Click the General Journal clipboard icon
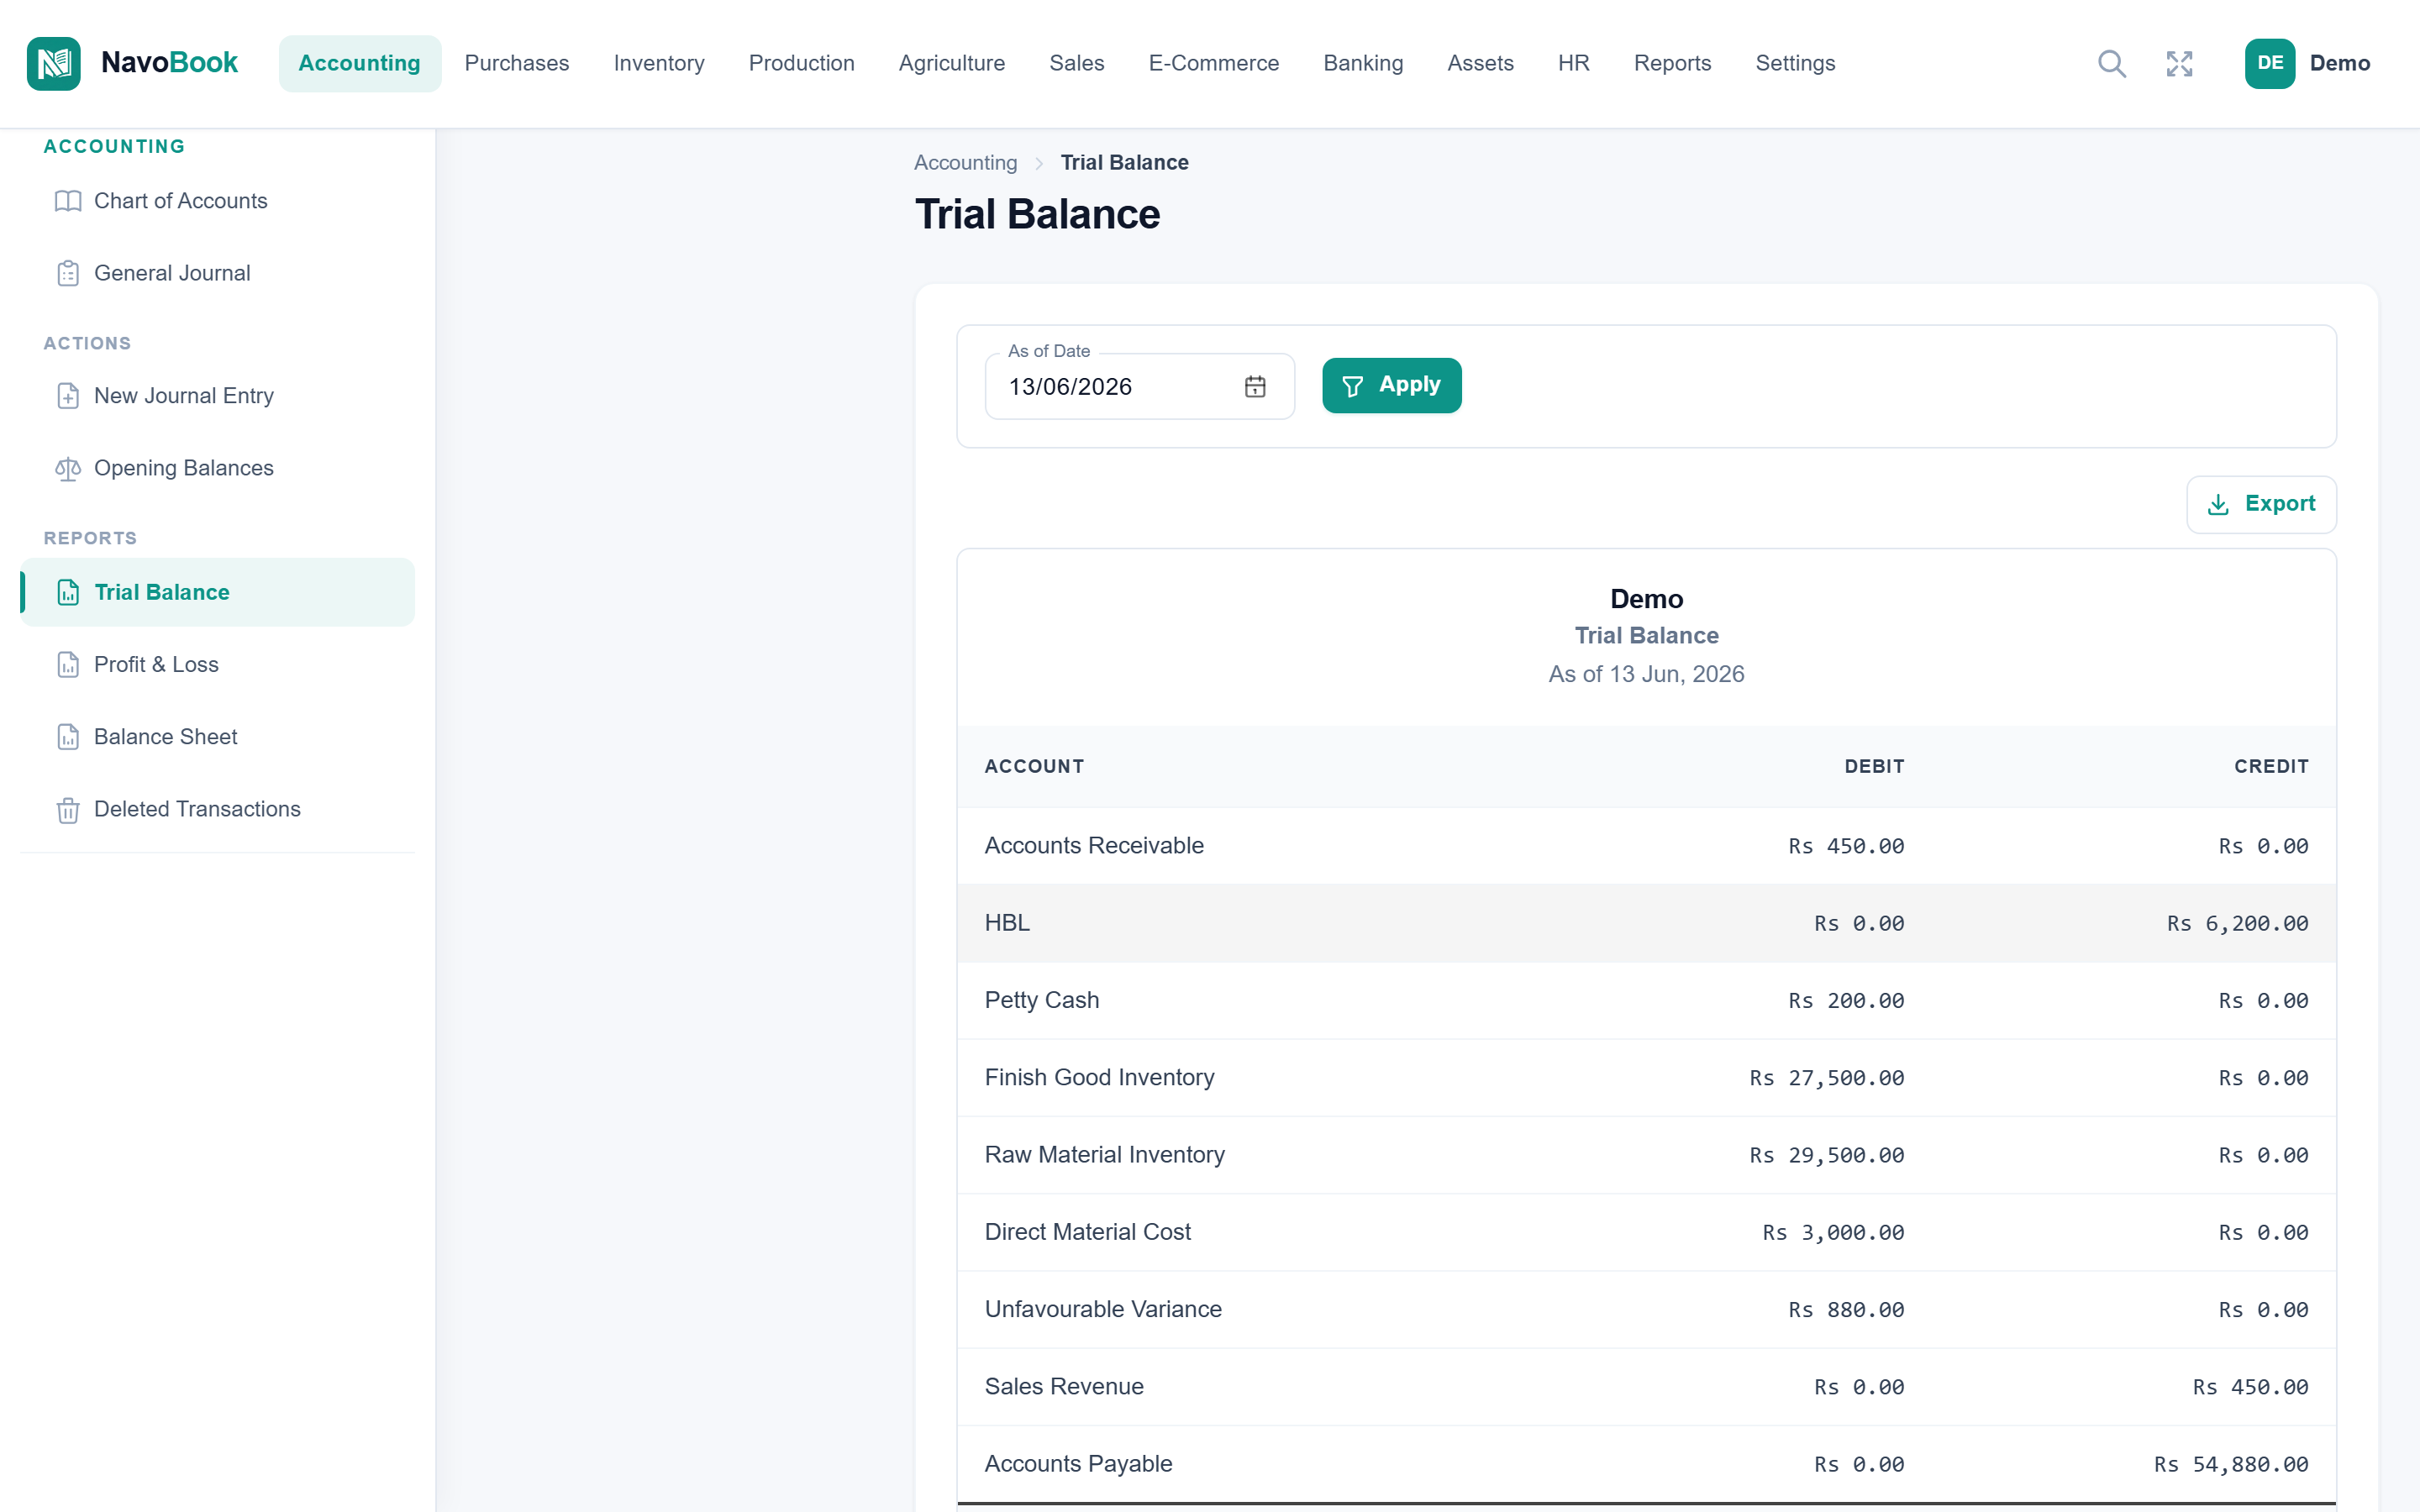 pos(68,273)
